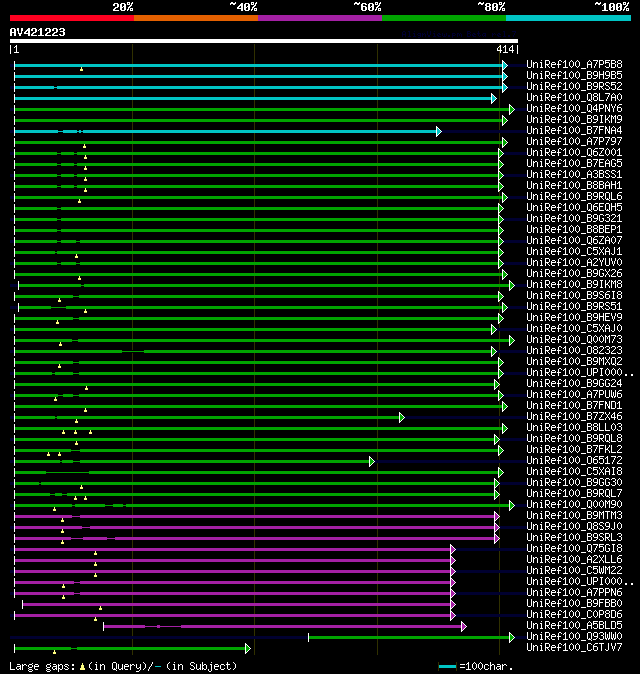The height and width of the screenshot is (674, 640).
Task: Click the orange ~40% legend segment
Action: click(196, 18)
